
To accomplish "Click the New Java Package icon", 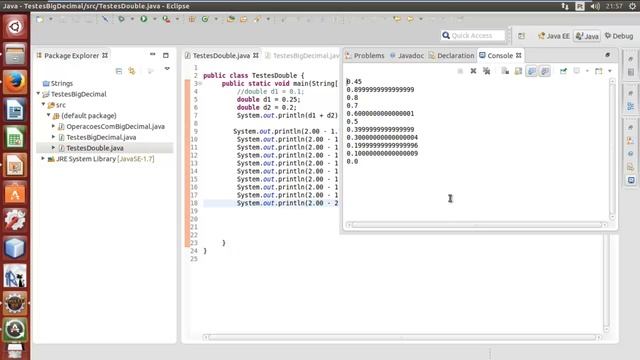I will click(191, 19).
